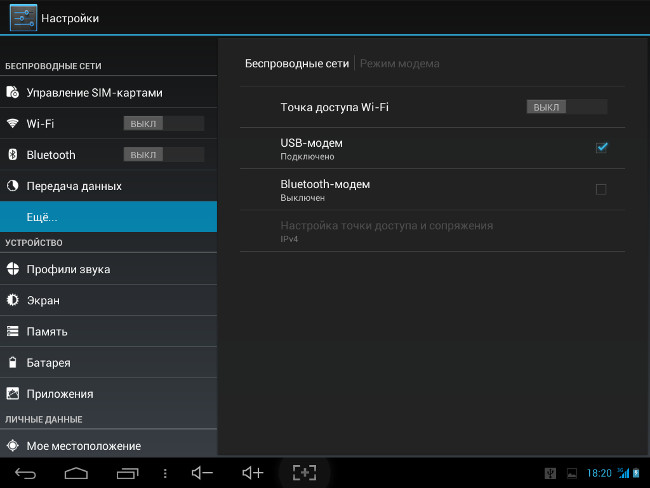Tap the mobile signal strength icon
The width and height of the screenshot is (650, 488).
pos(623,473)
